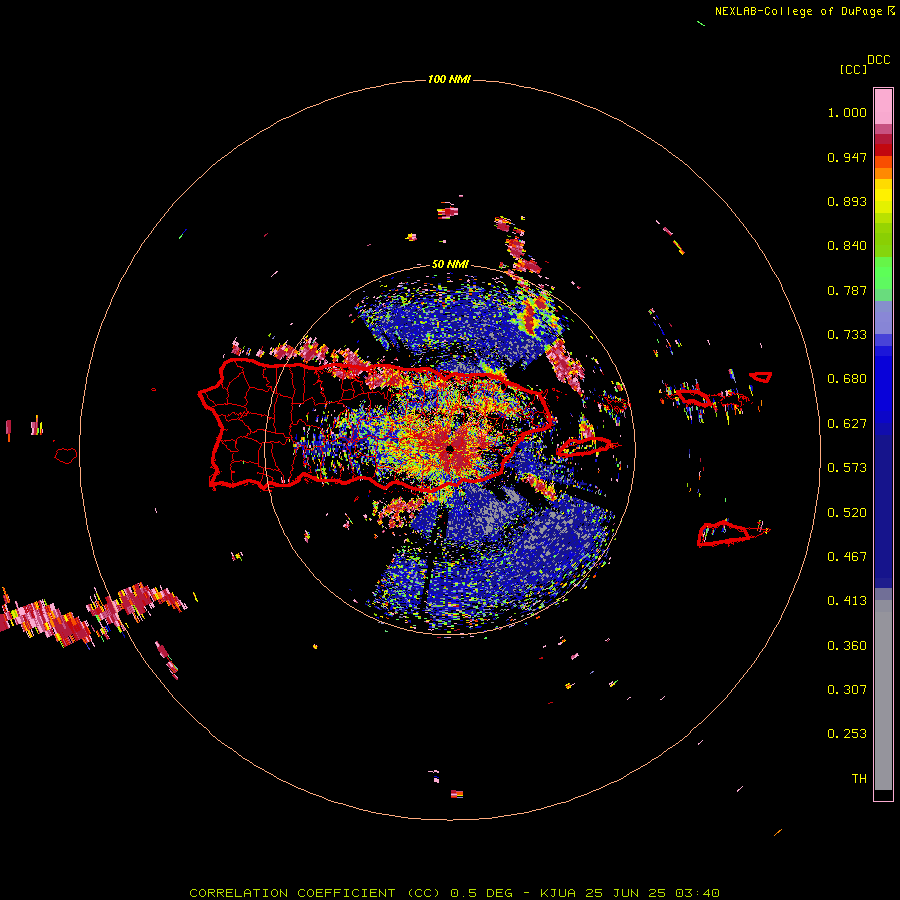Click the 0.467 color scale value
The image size is (900, 900).
click(x=847, y=557)
